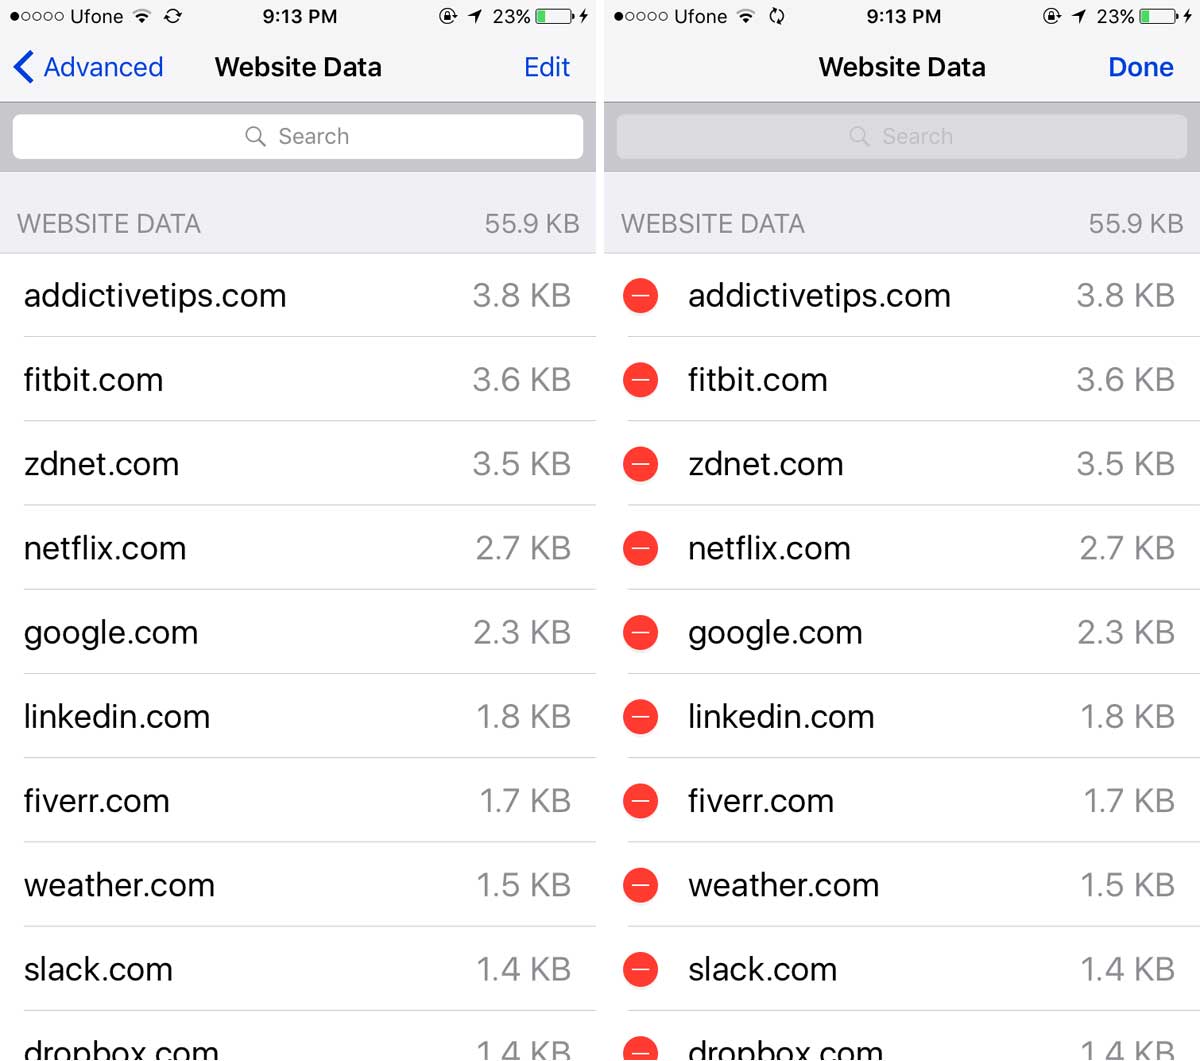Tap Edit on the Website Data screen
Viewport: 1200px width, 1061px height.
pyautogui.click(x=547, y=67)
